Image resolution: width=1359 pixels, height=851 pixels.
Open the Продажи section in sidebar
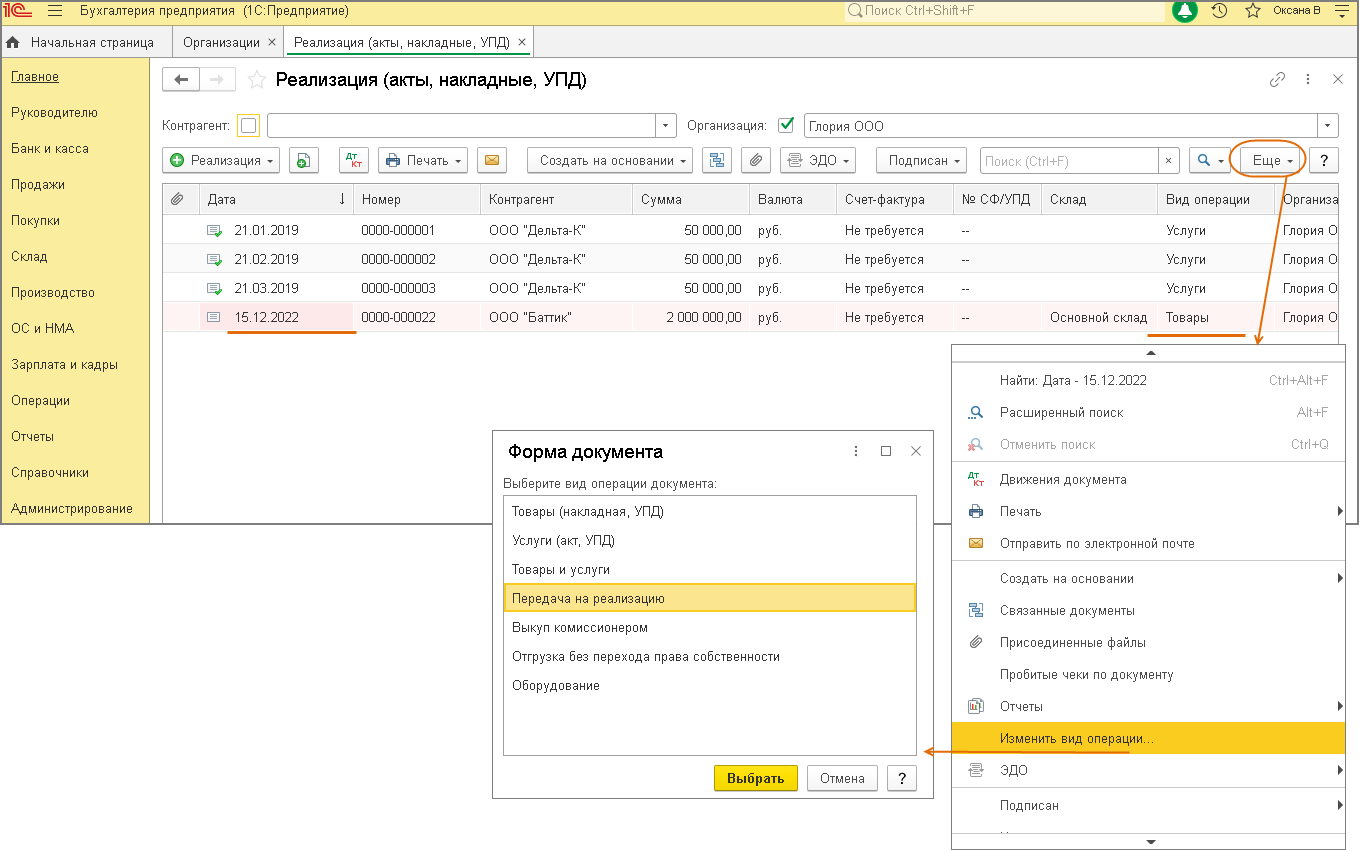pyautogui.click(x=38, y=184)
